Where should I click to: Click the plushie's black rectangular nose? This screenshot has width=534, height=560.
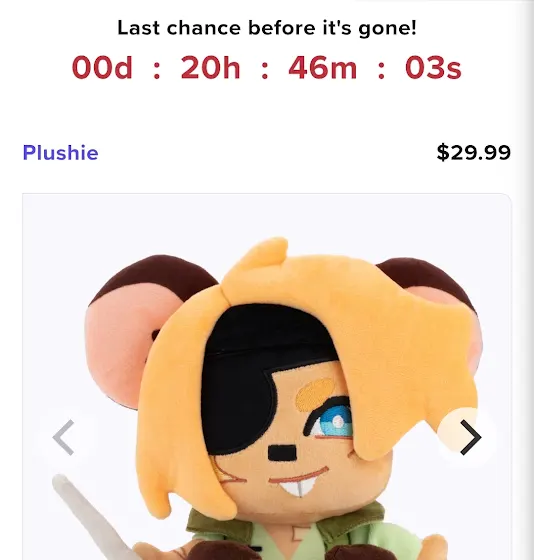click(282, 454)
